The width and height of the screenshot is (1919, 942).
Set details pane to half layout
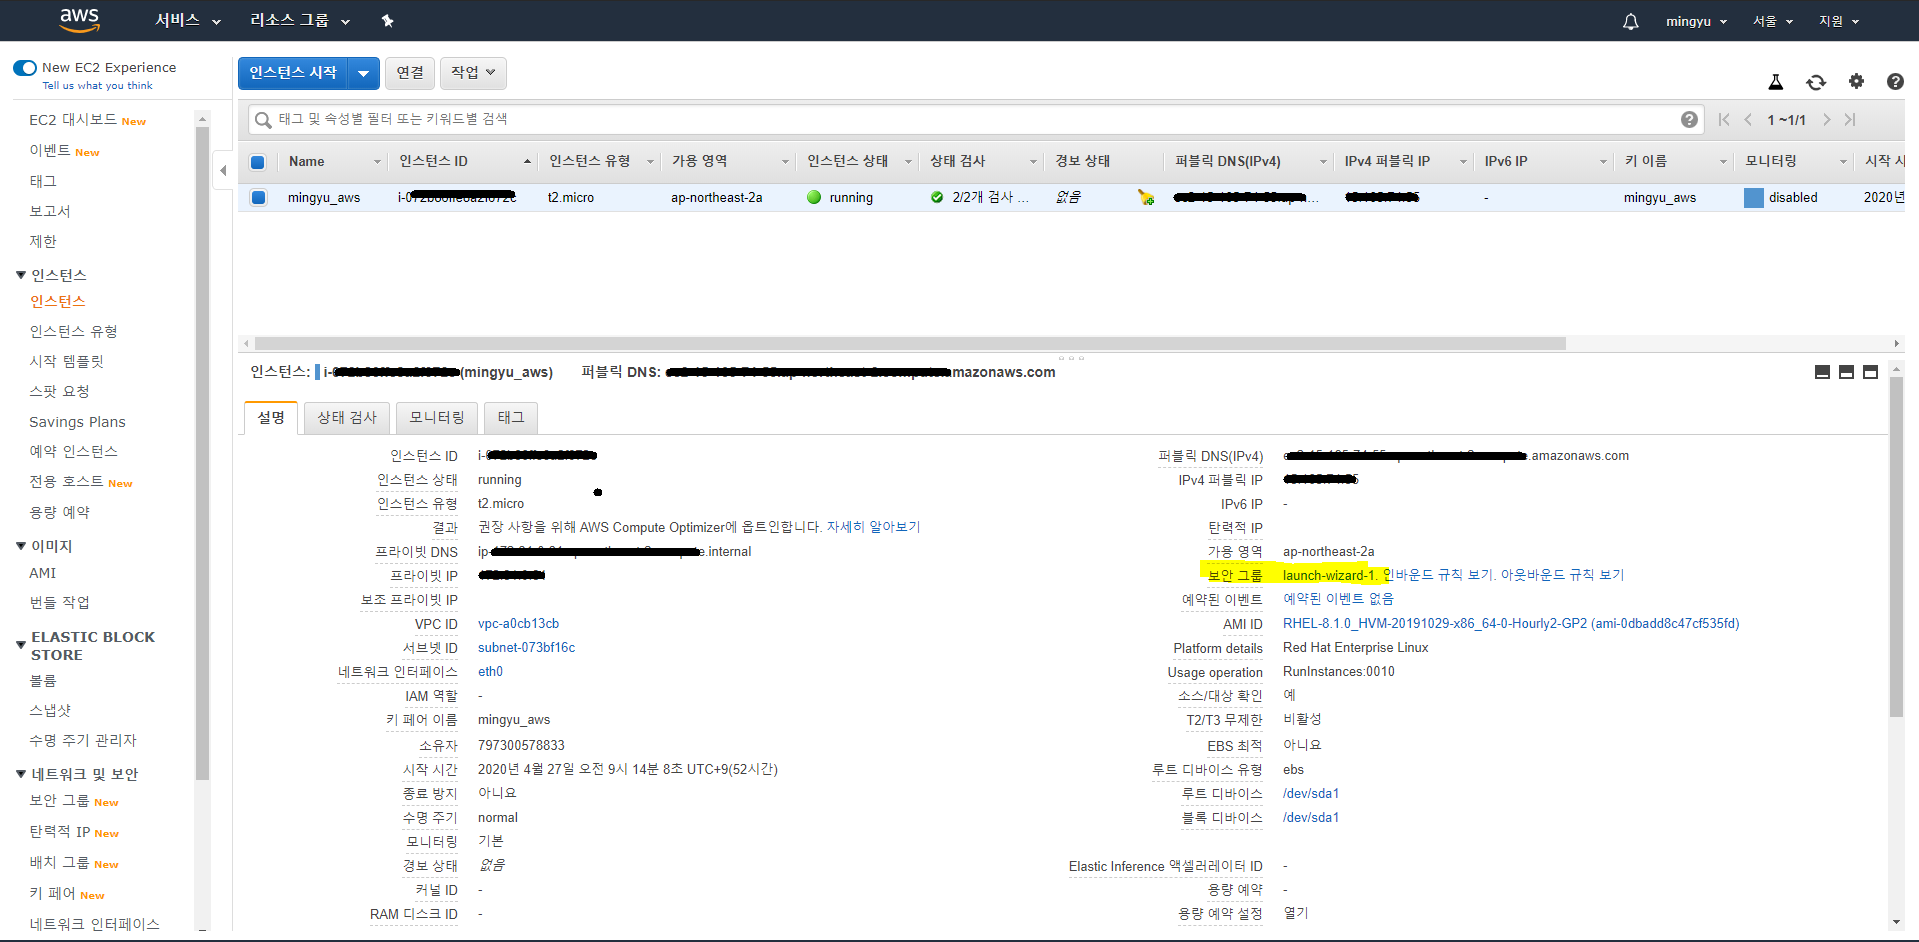pos(1846,372)
